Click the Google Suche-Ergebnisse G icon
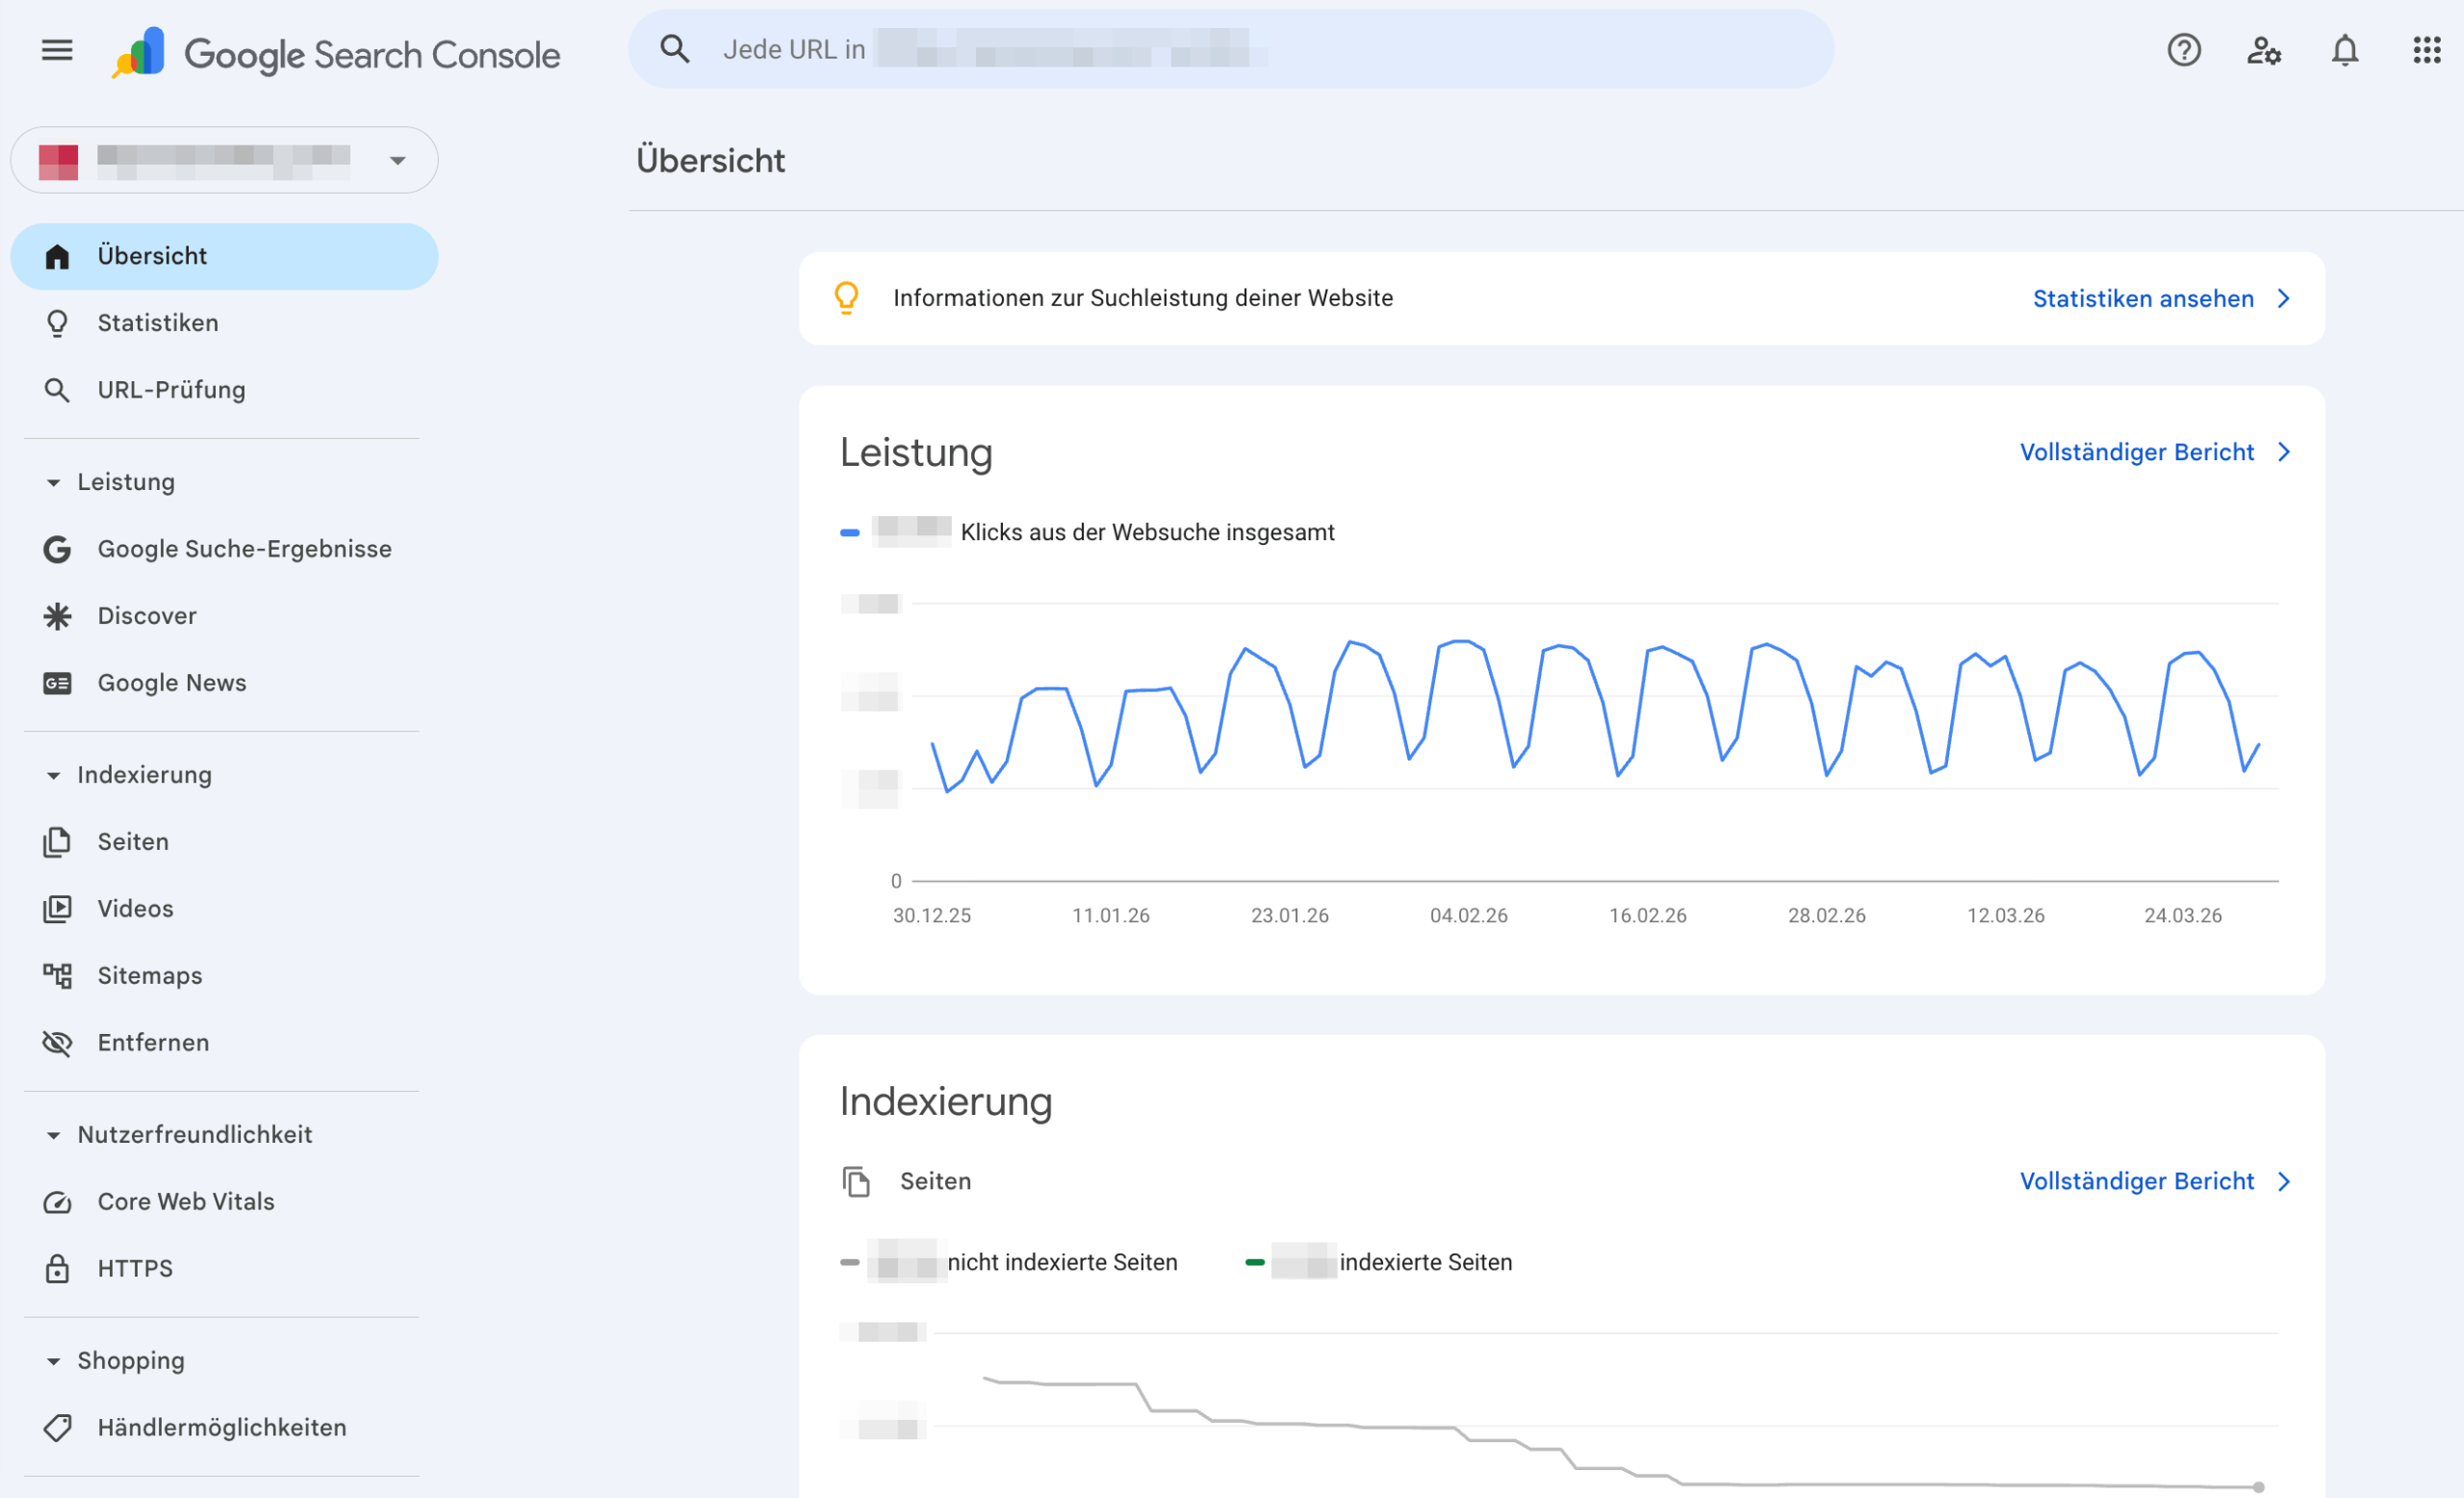This screenshot has width=2464, height=1498. click(x=57, y=549)
